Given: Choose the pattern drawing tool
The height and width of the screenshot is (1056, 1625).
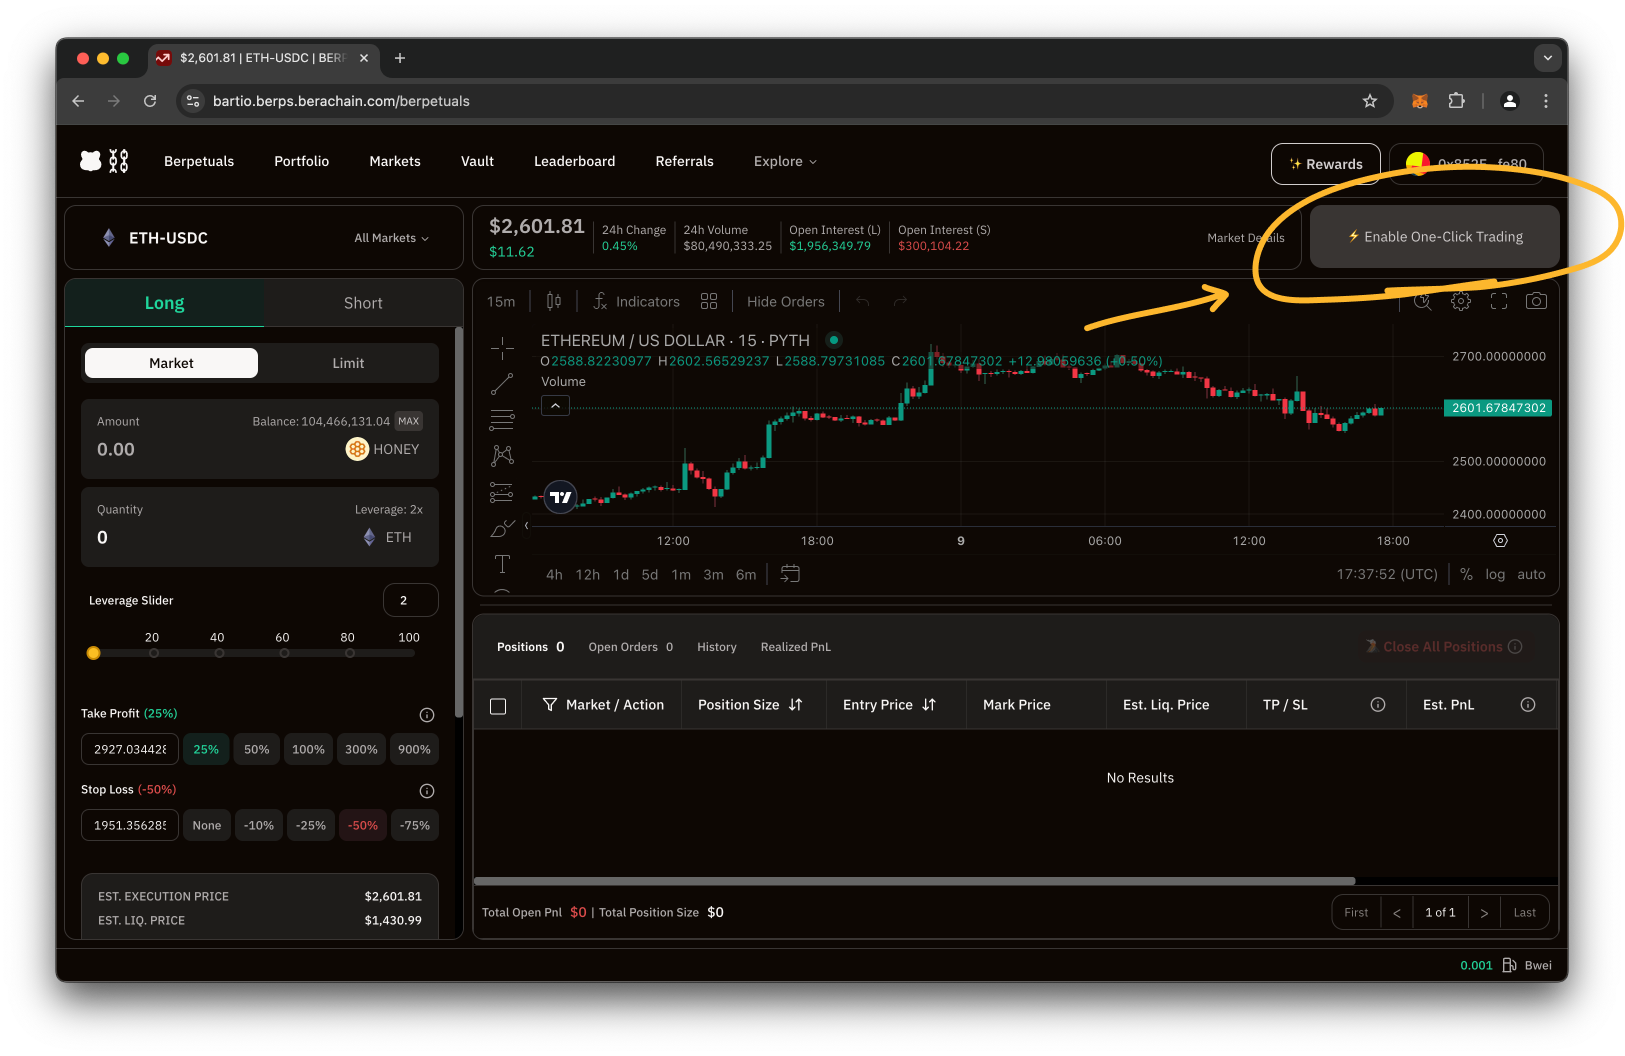Looking at the screenshot, I should (502, 456).
